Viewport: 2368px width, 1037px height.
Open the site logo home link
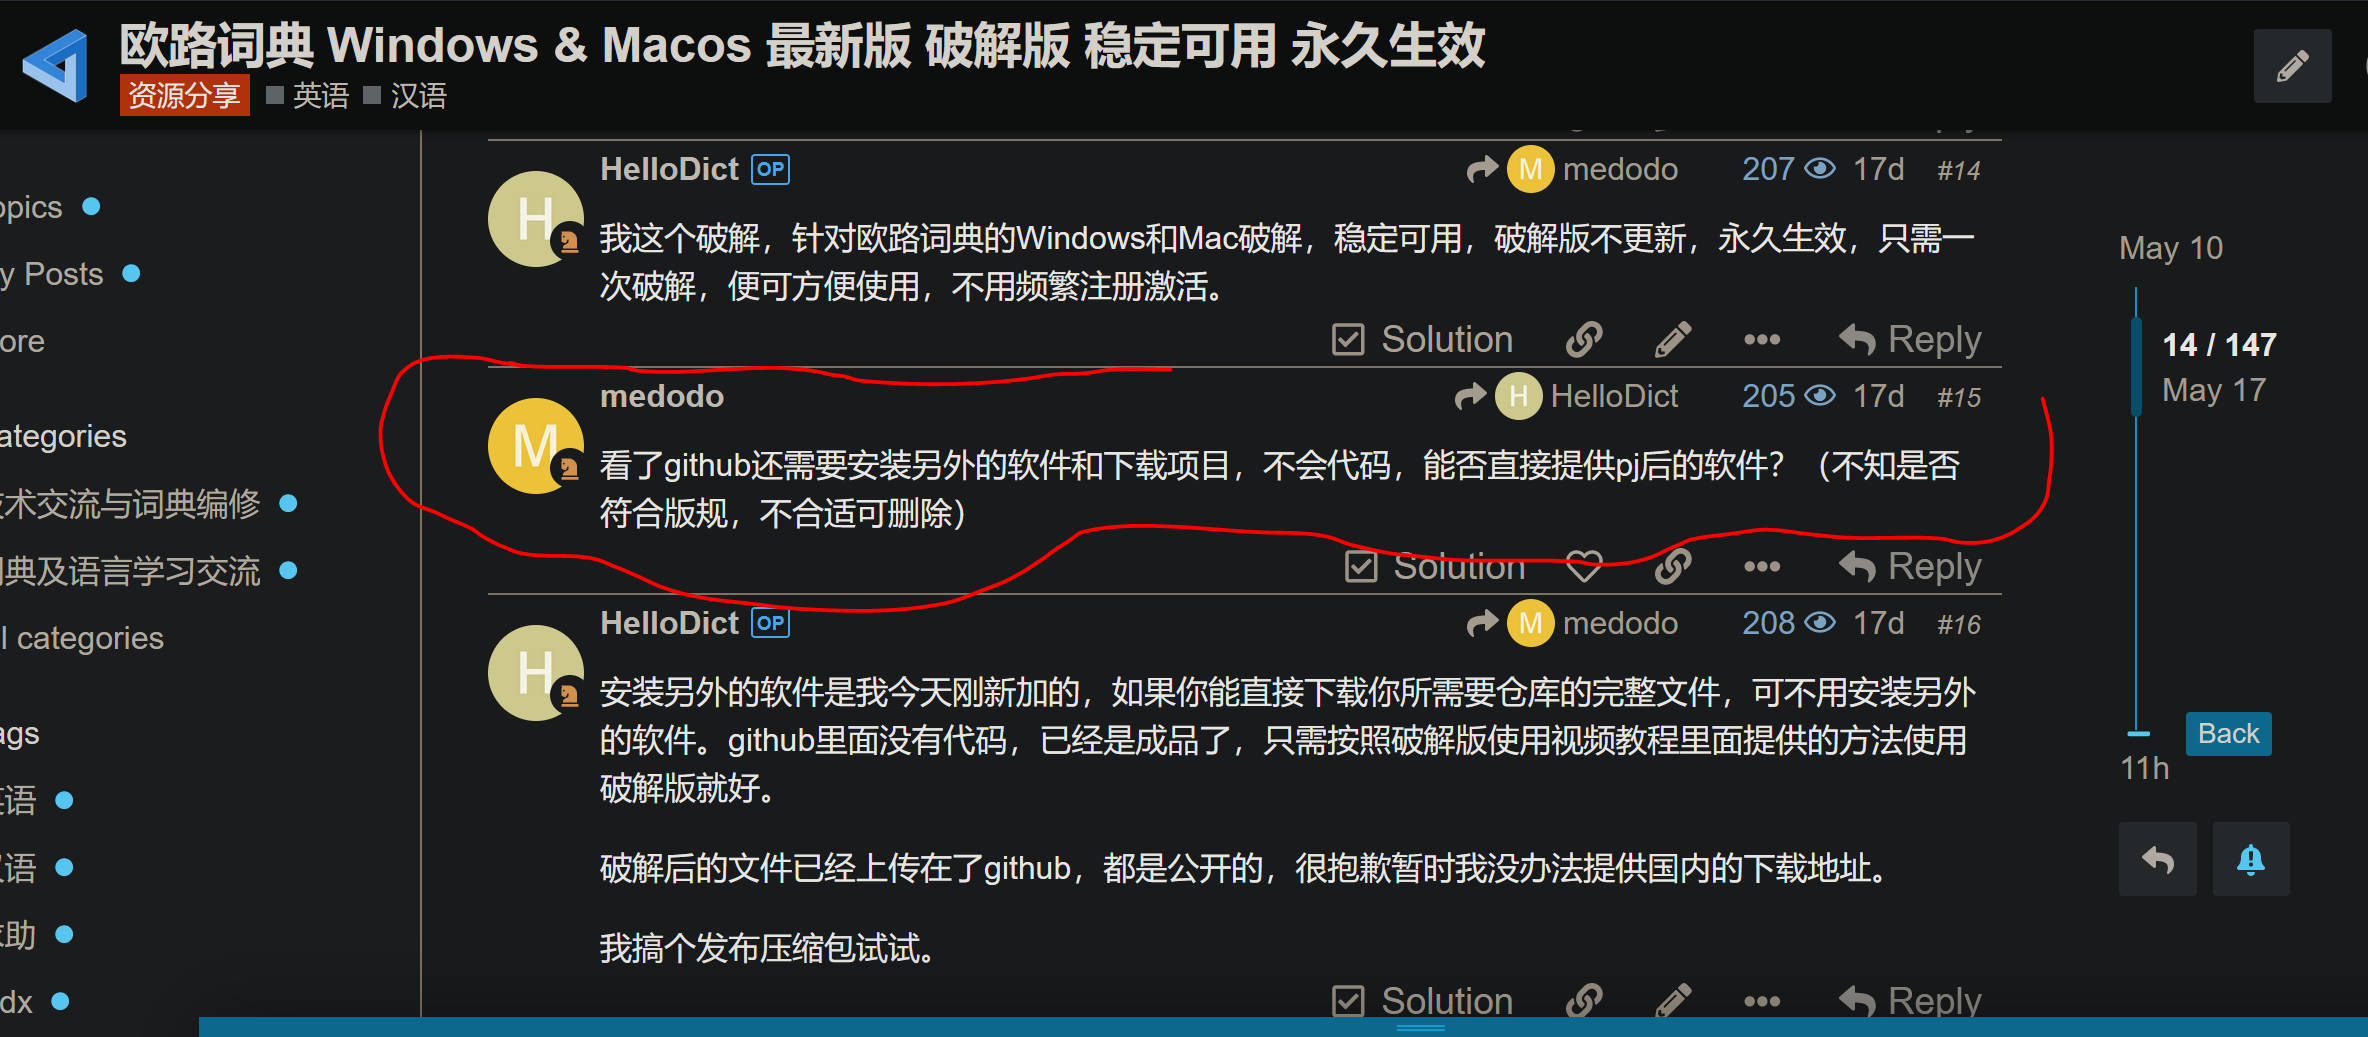tap(56, 66)
